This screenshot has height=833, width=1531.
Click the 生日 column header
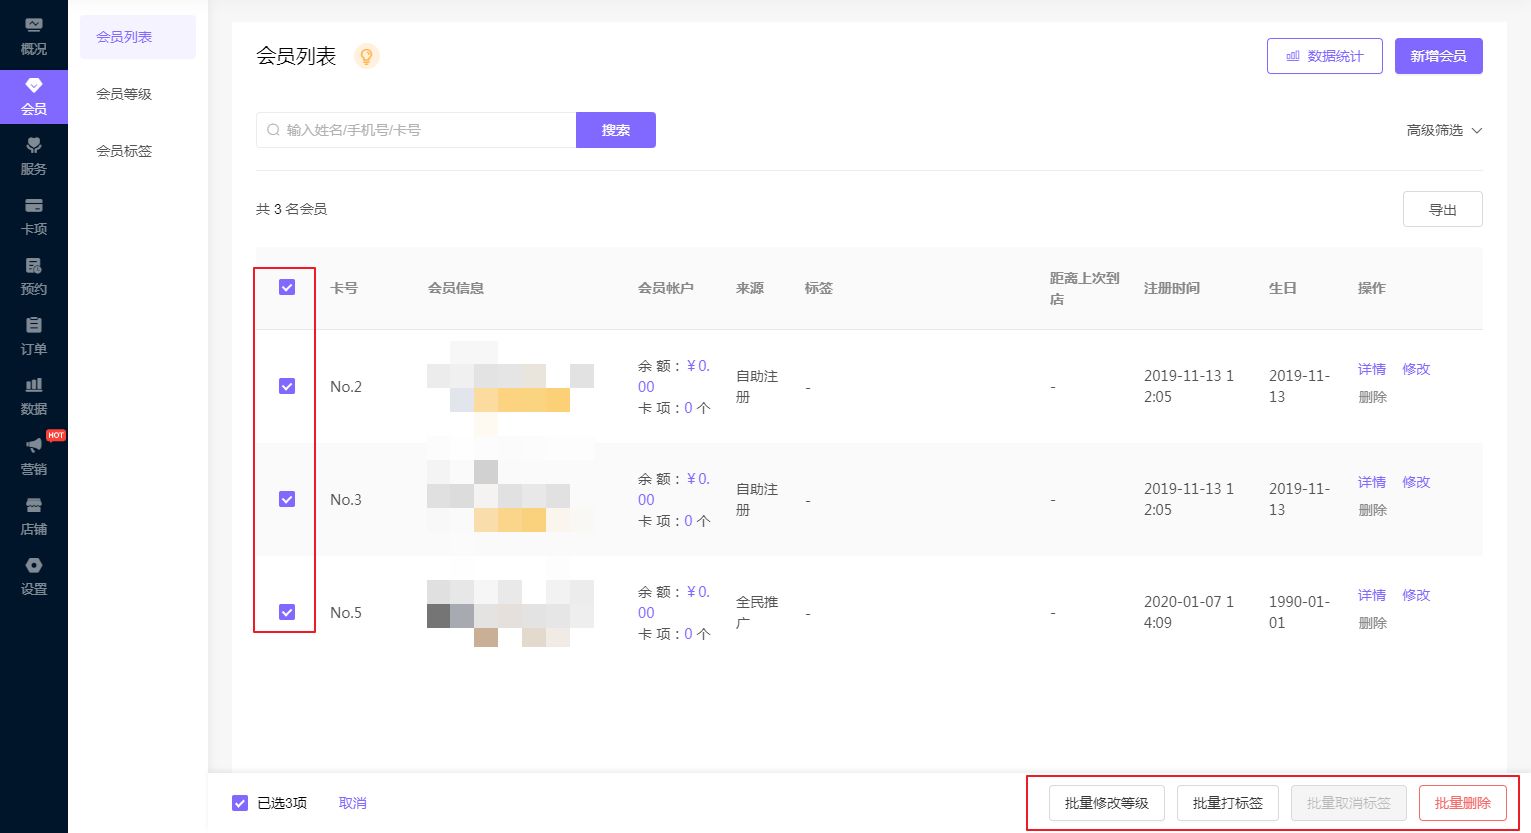pyautogui.click(x=1283, y=288)
